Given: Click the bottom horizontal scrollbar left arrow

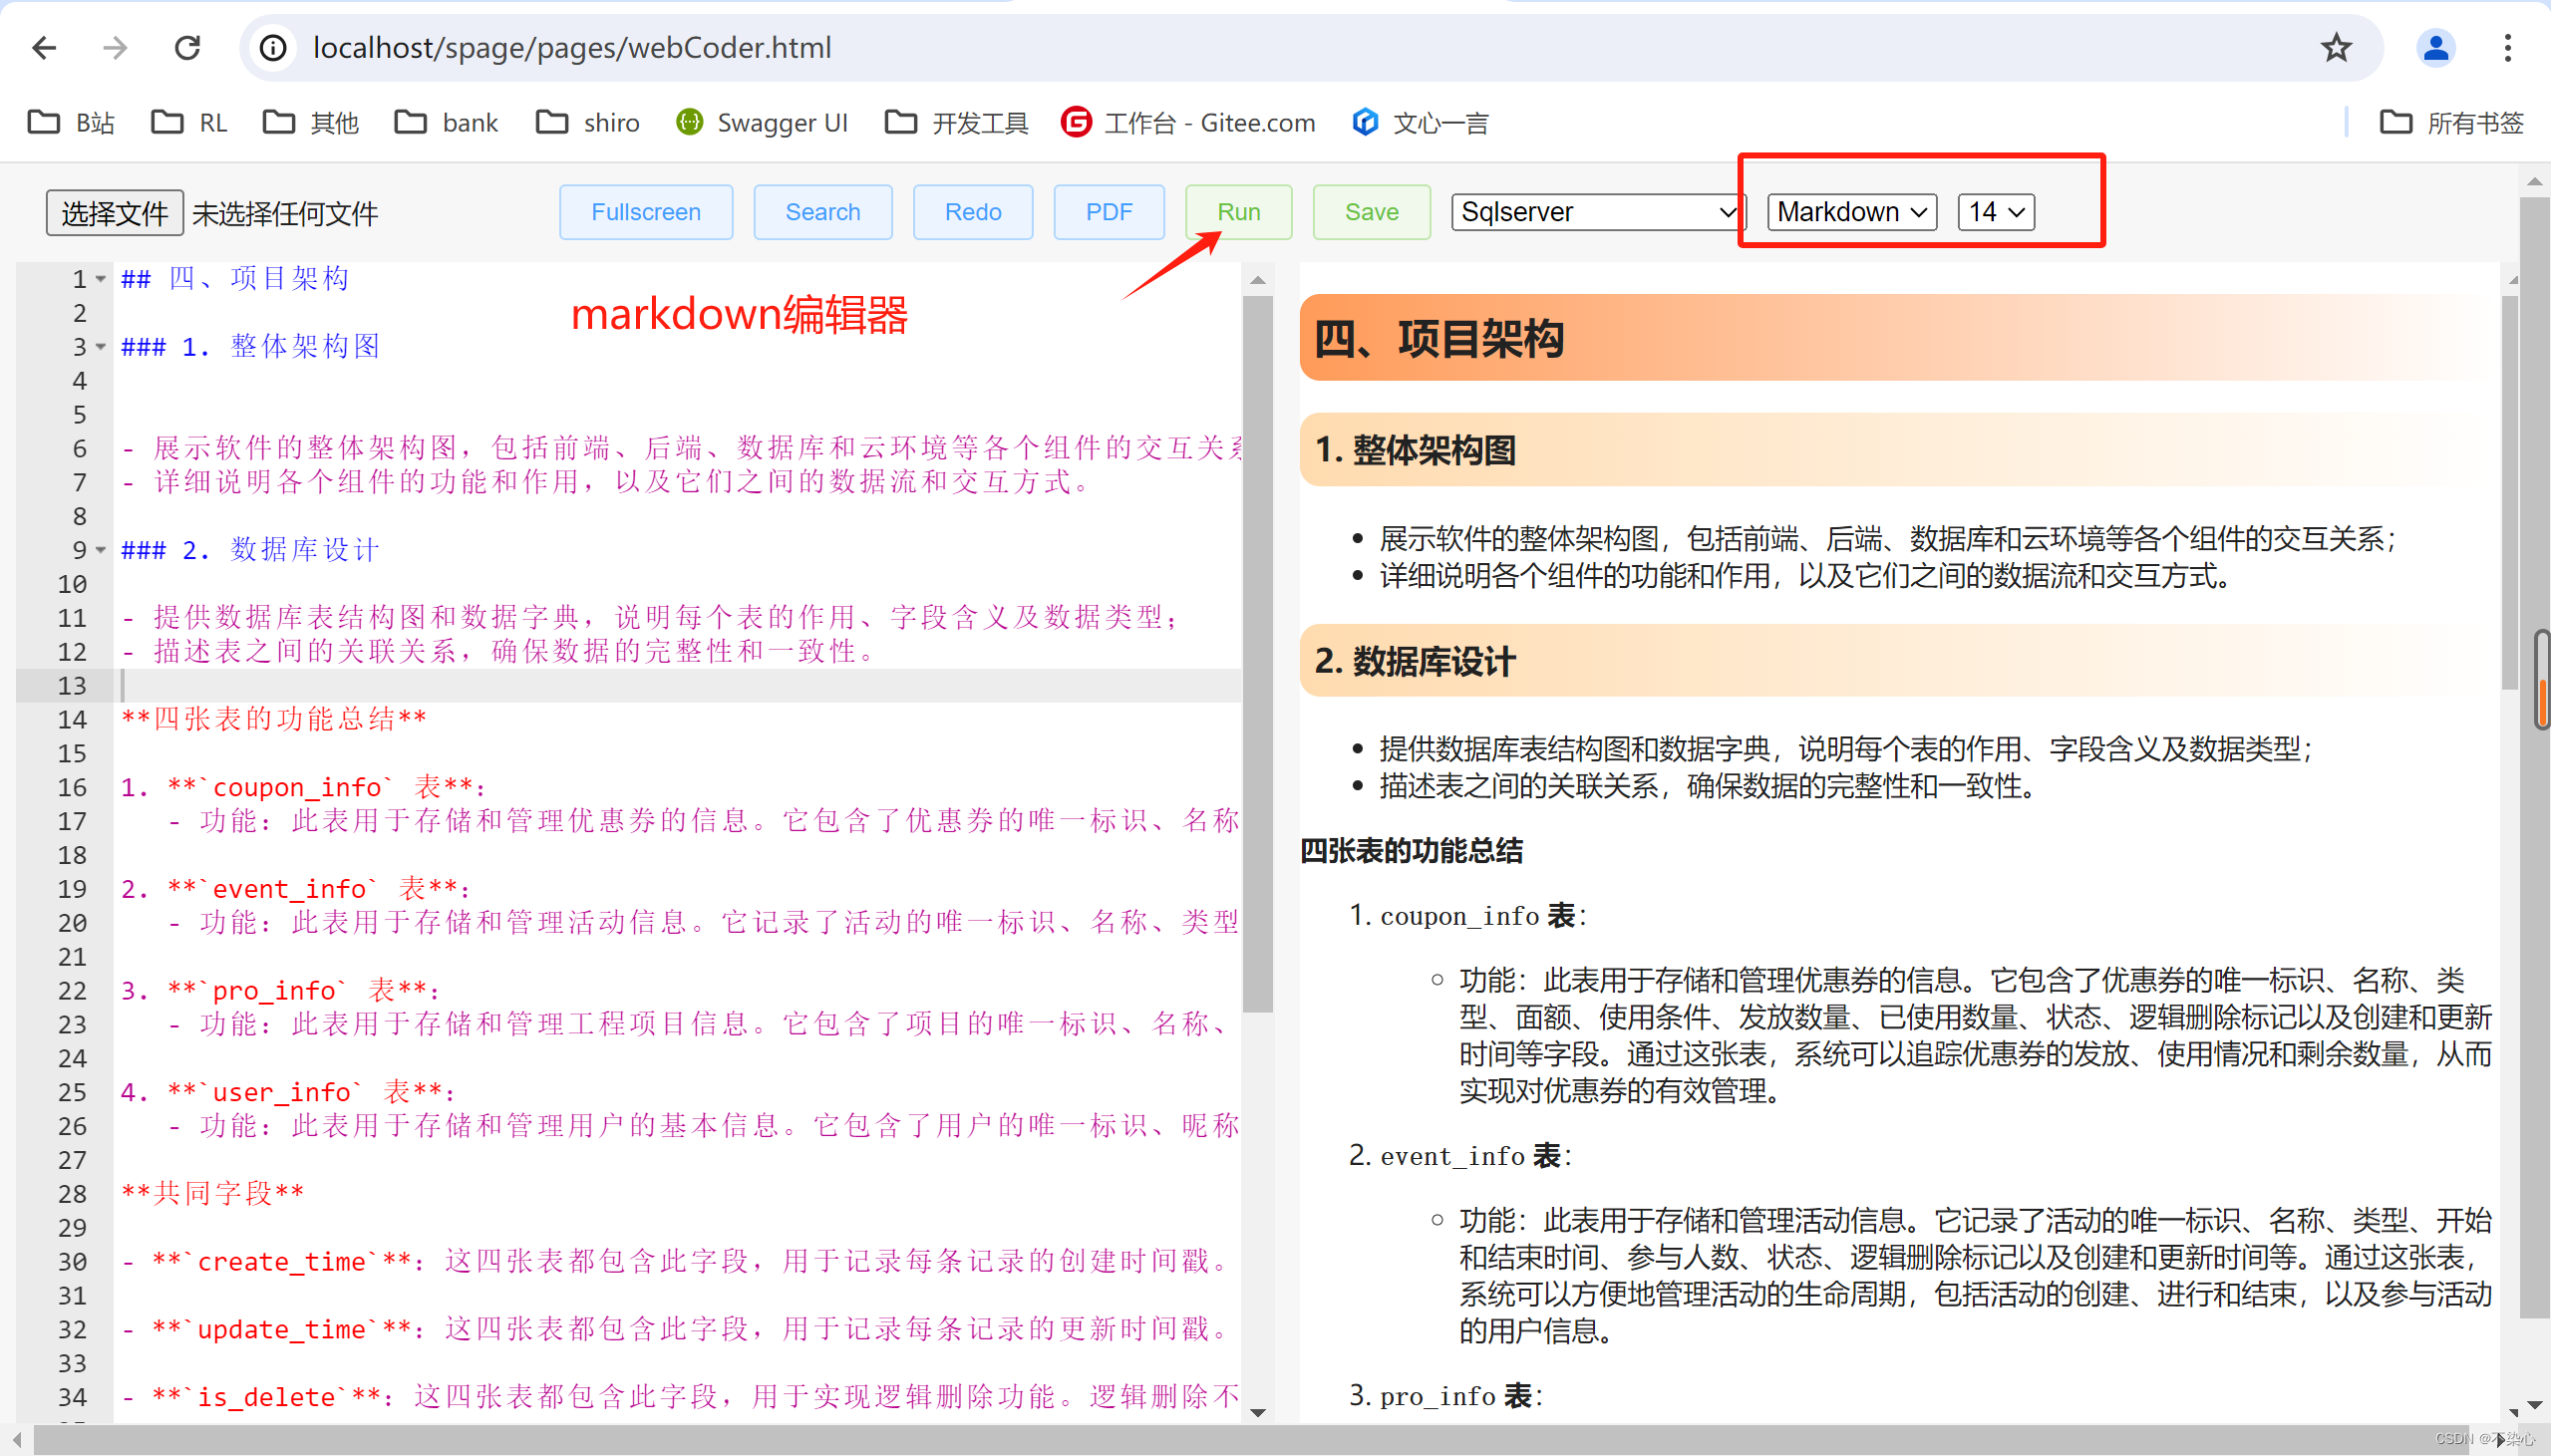Looking at the screenshot, I should (x=17, y=1440).
